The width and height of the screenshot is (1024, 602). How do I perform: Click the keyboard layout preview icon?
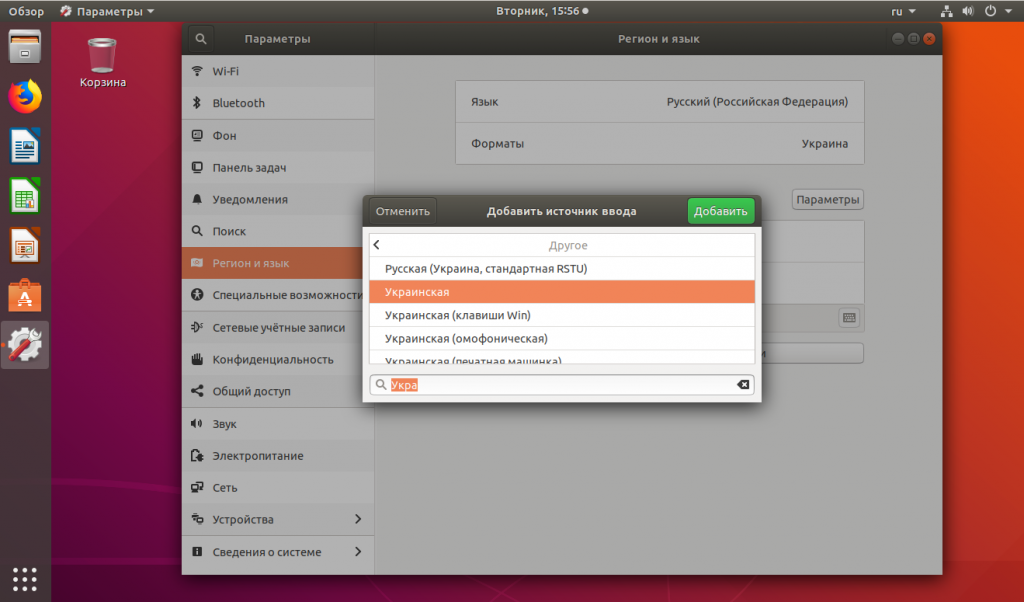tap(849, 317)
